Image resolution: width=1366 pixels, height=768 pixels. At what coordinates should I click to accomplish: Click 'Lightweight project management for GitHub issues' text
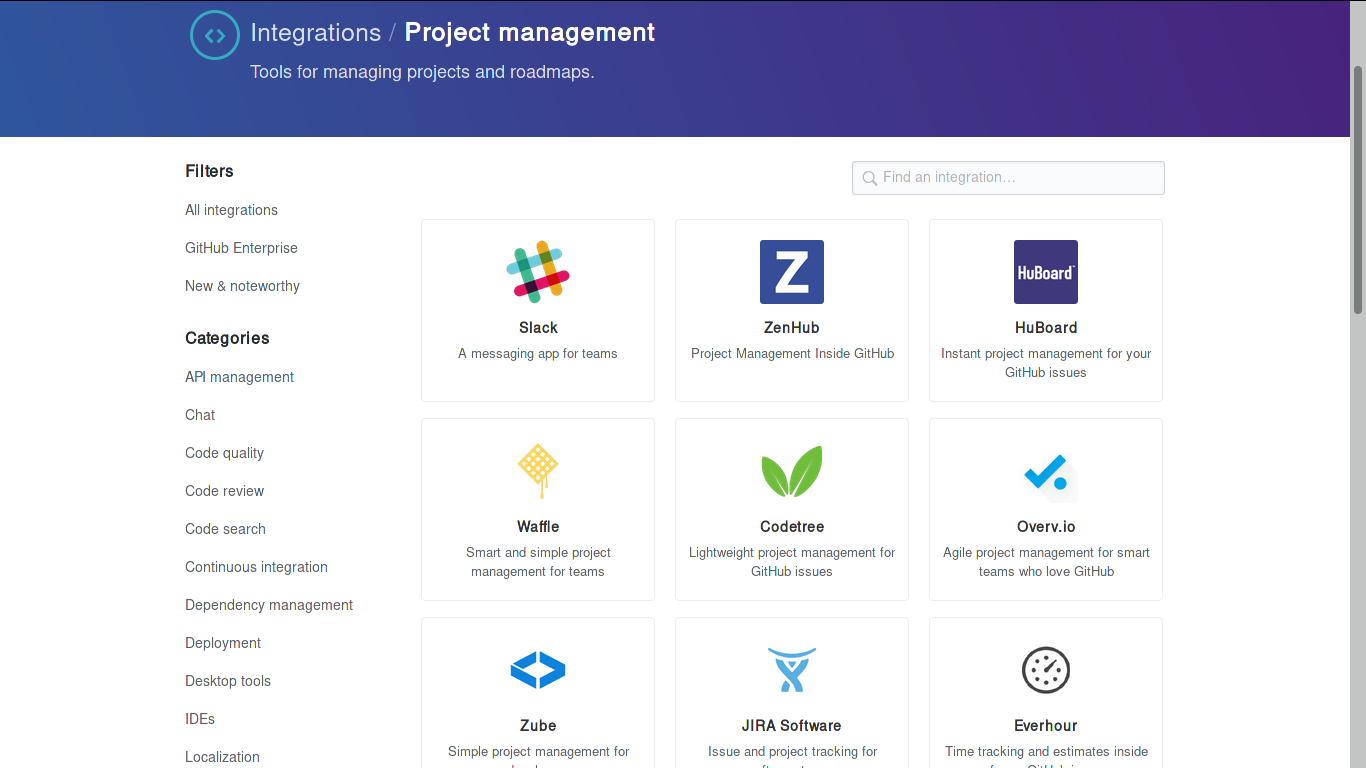point(792,562)
